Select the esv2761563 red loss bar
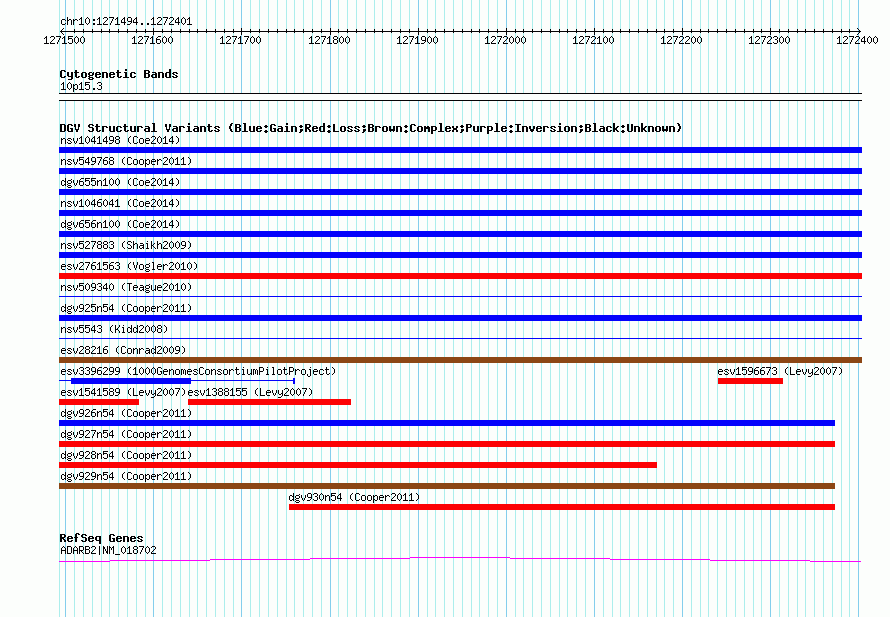 click(x=460, y=276)
